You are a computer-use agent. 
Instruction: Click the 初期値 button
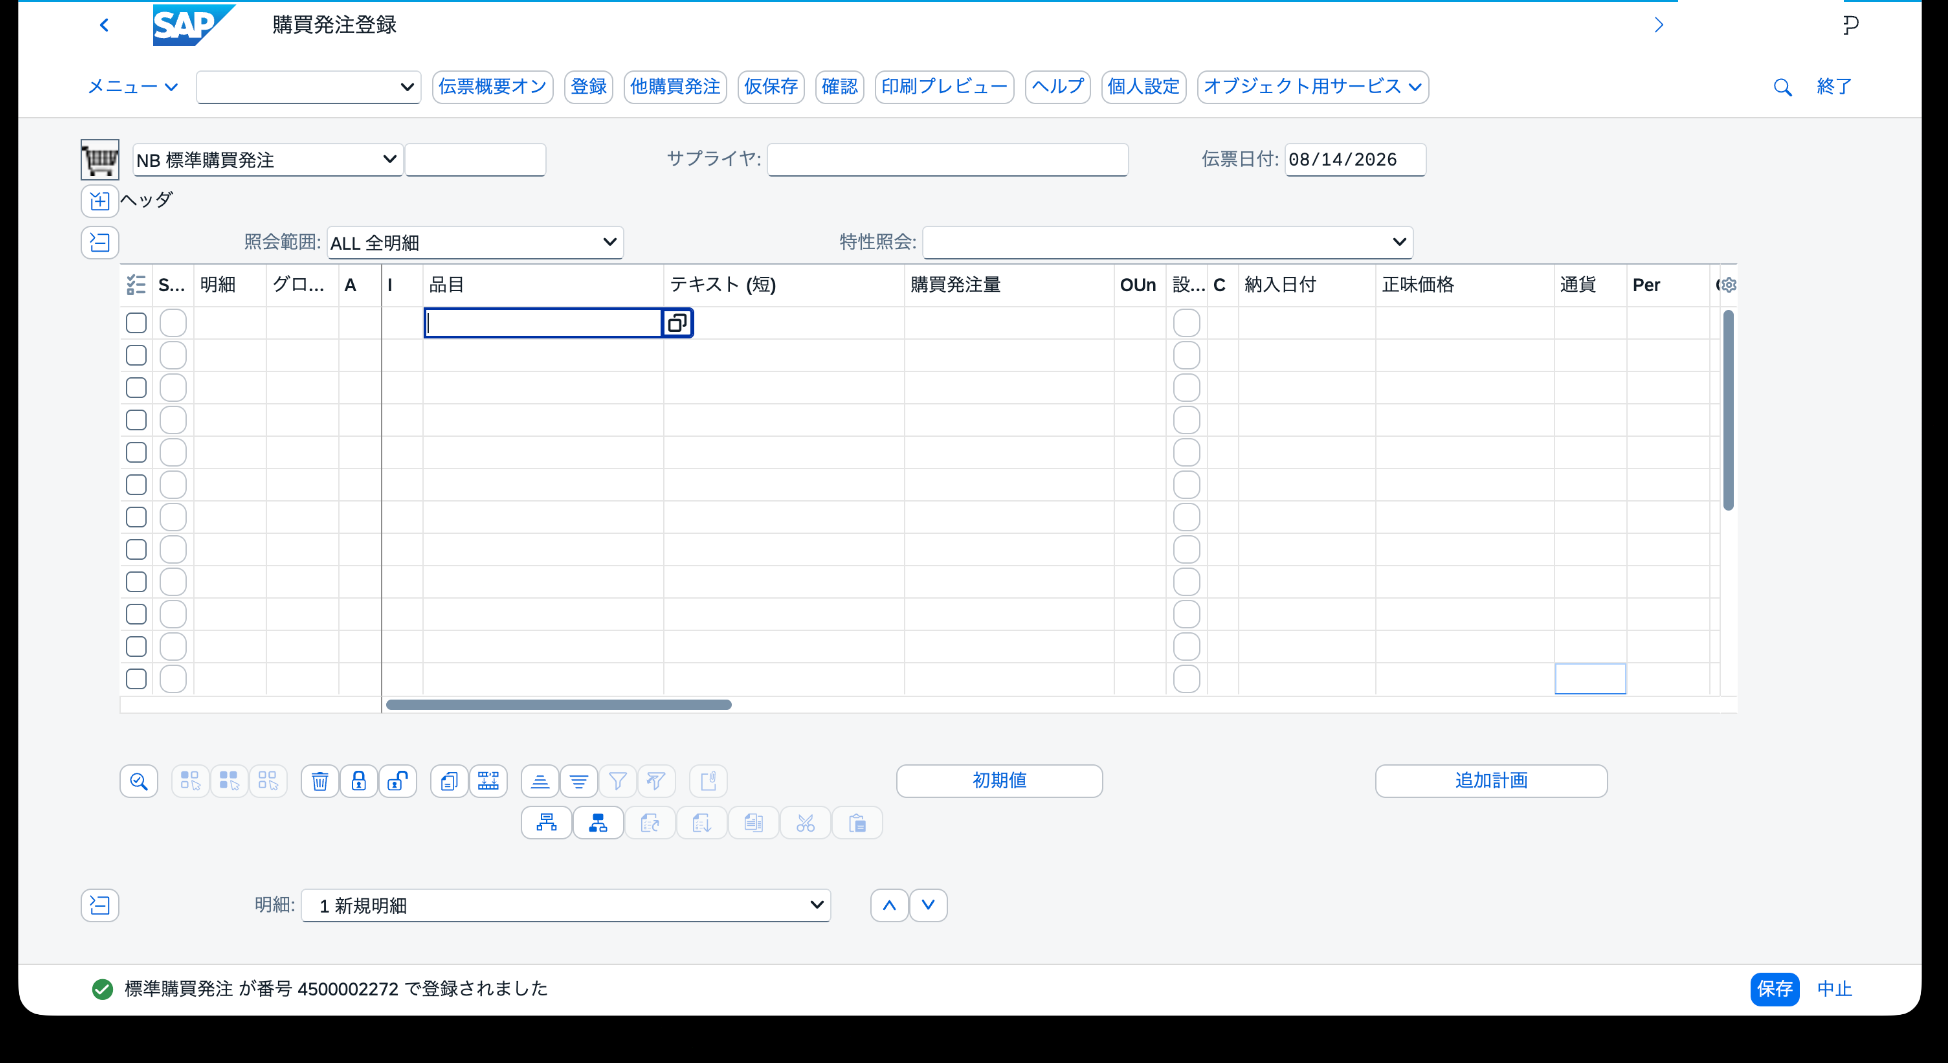tap(1000, 781)
